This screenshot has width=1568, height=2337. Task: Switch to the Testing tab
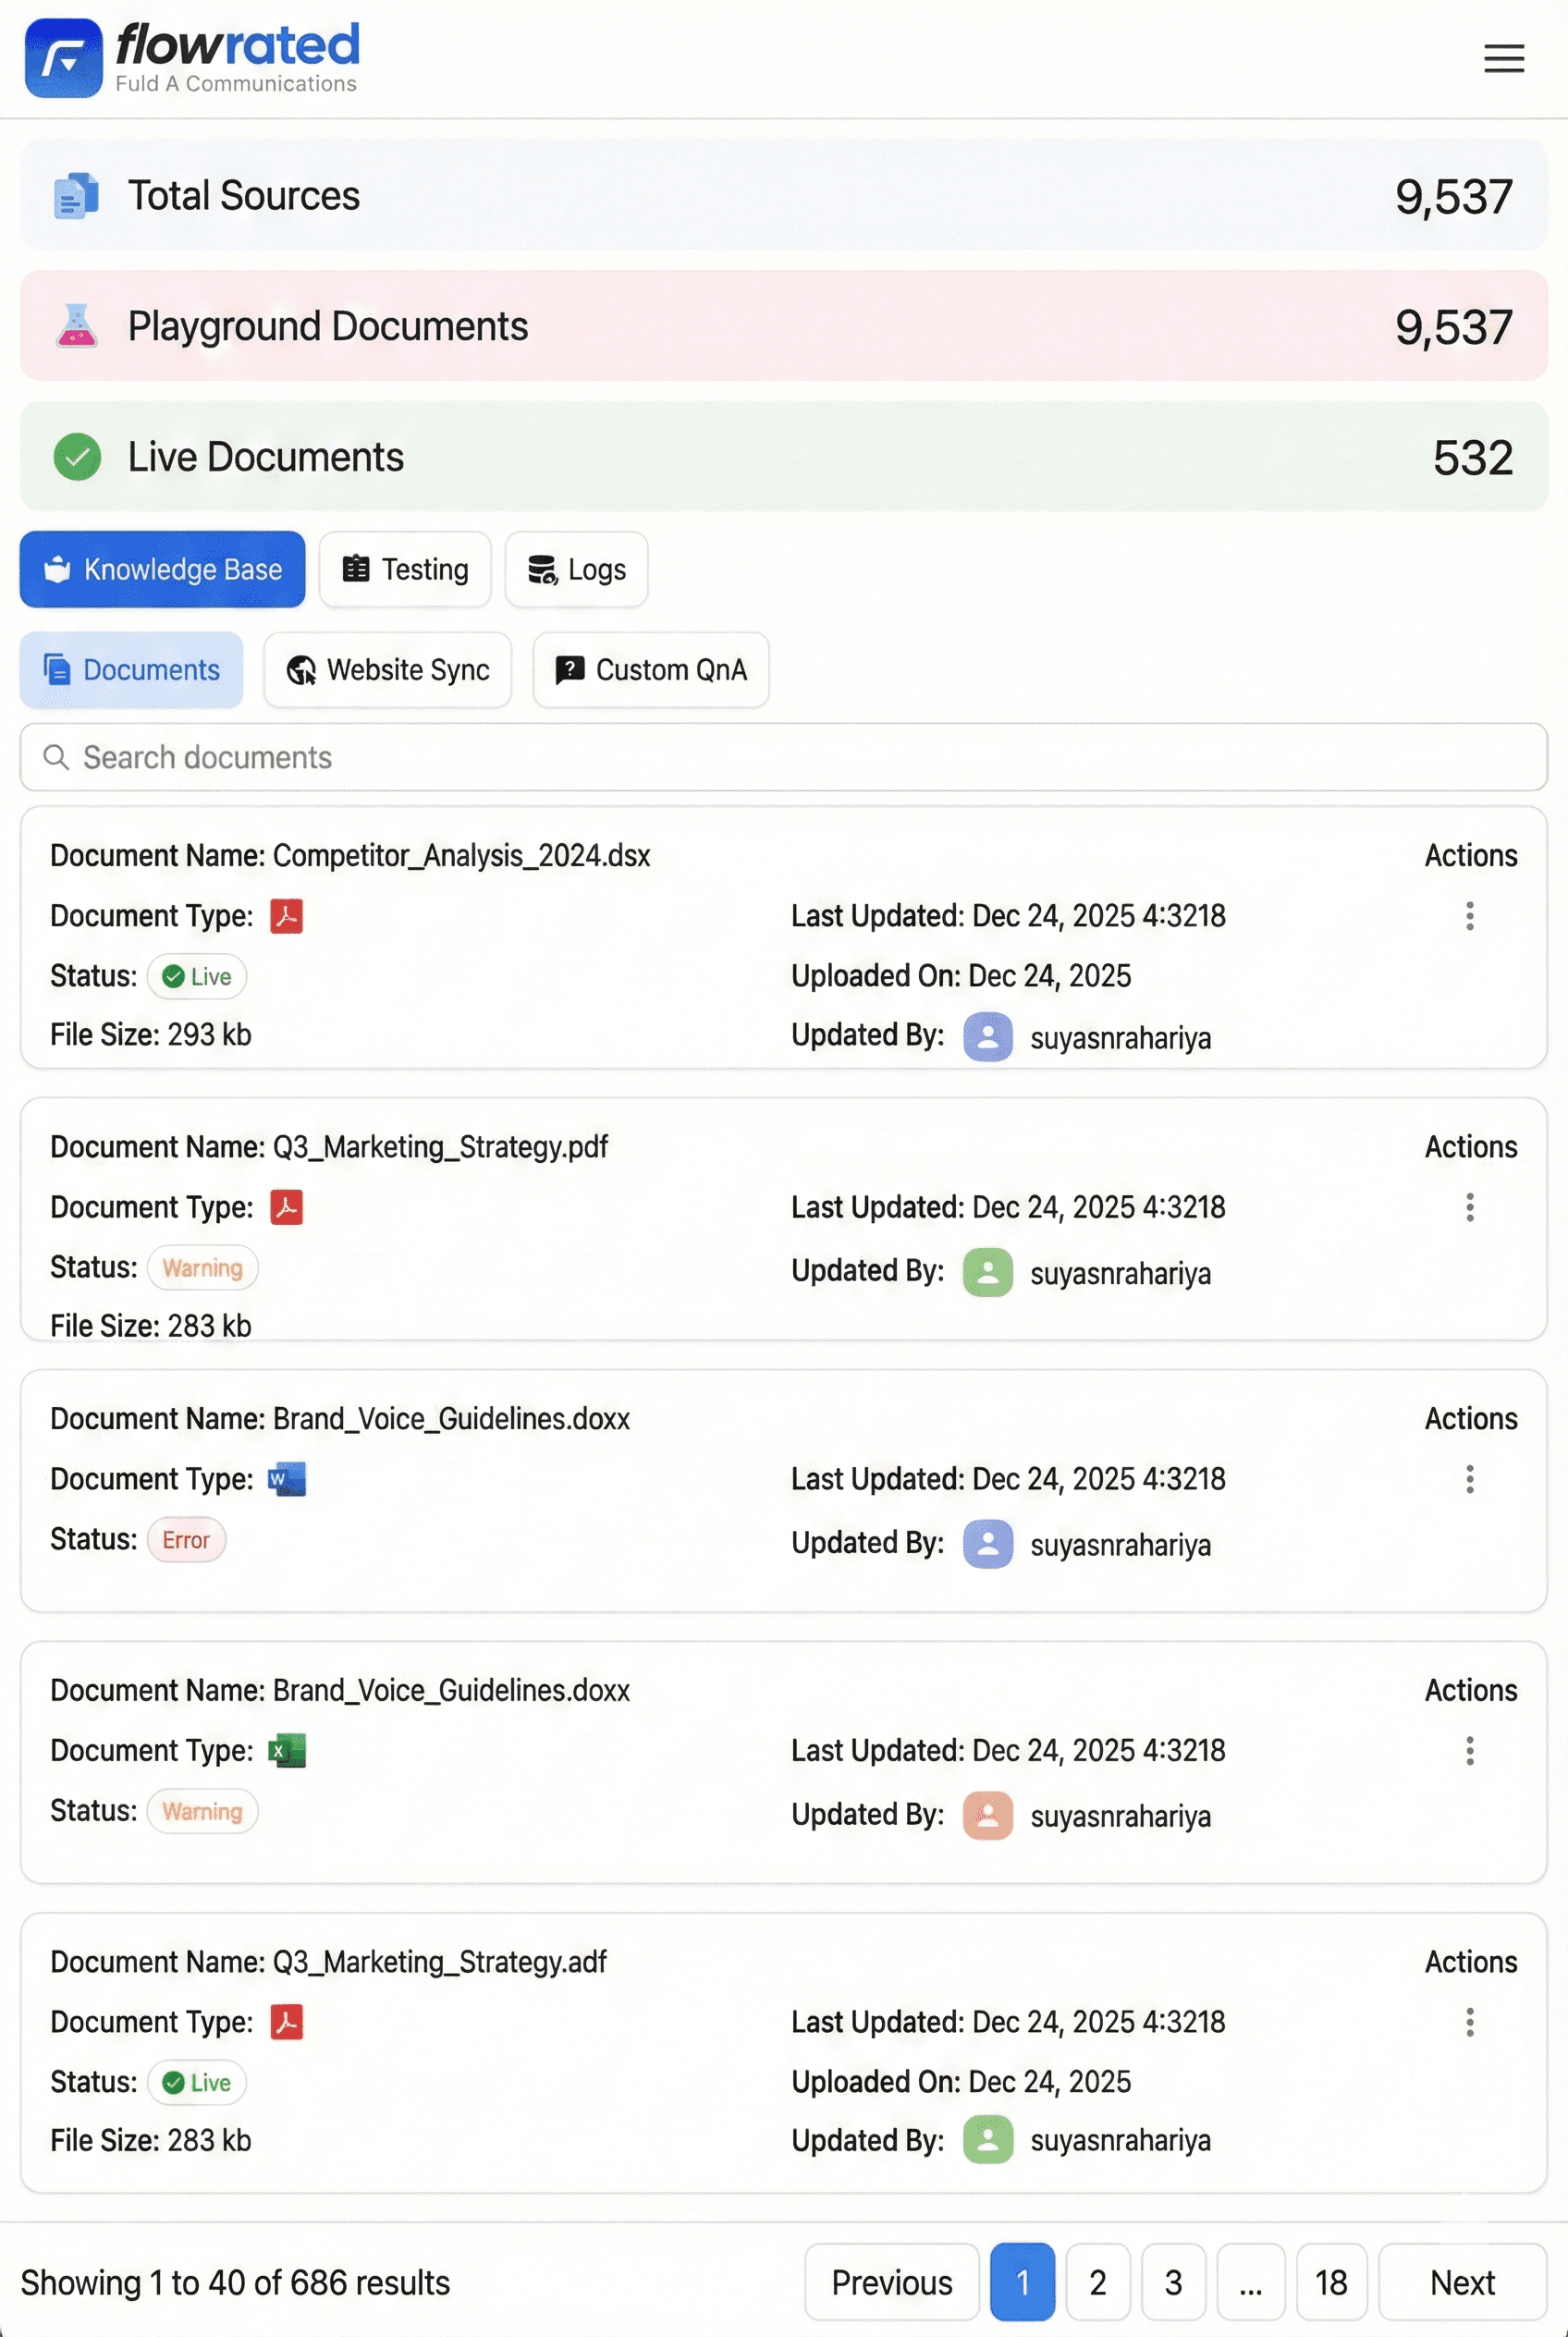pyautogui.click(x=405, y=569)
